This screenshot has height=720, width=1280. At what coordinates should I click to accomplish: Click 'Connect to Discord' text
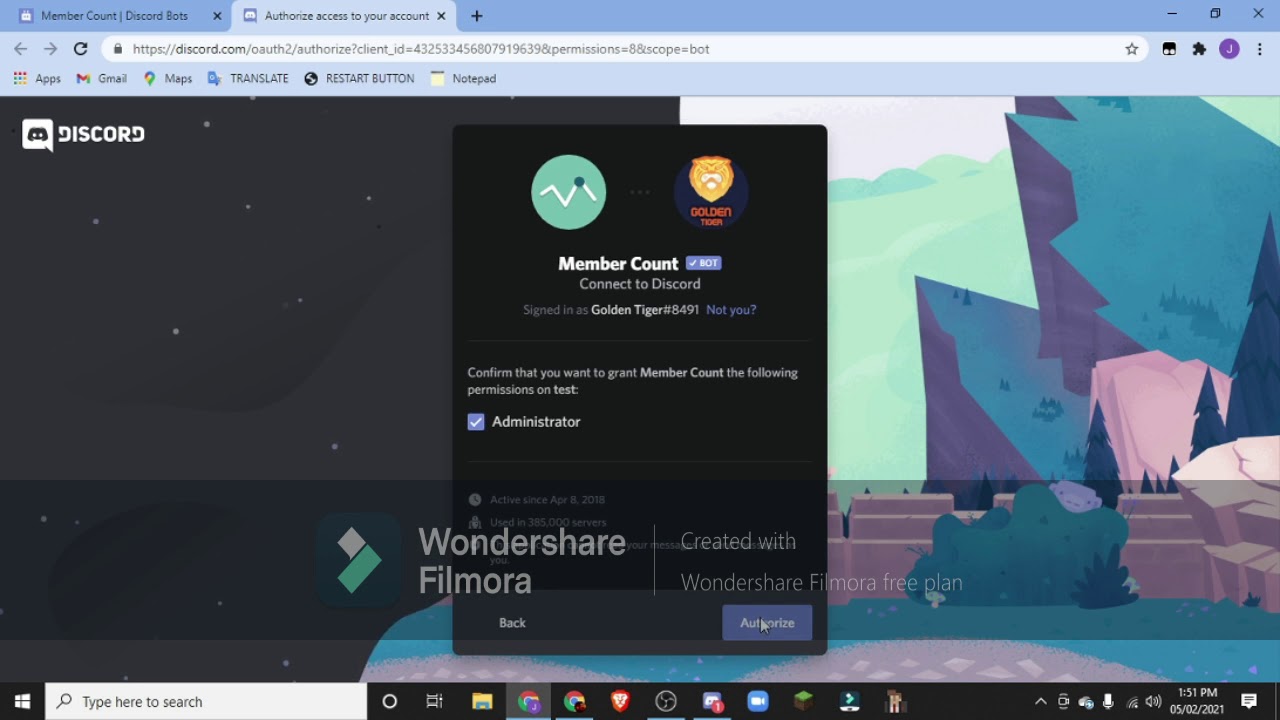tap(640, 284)
